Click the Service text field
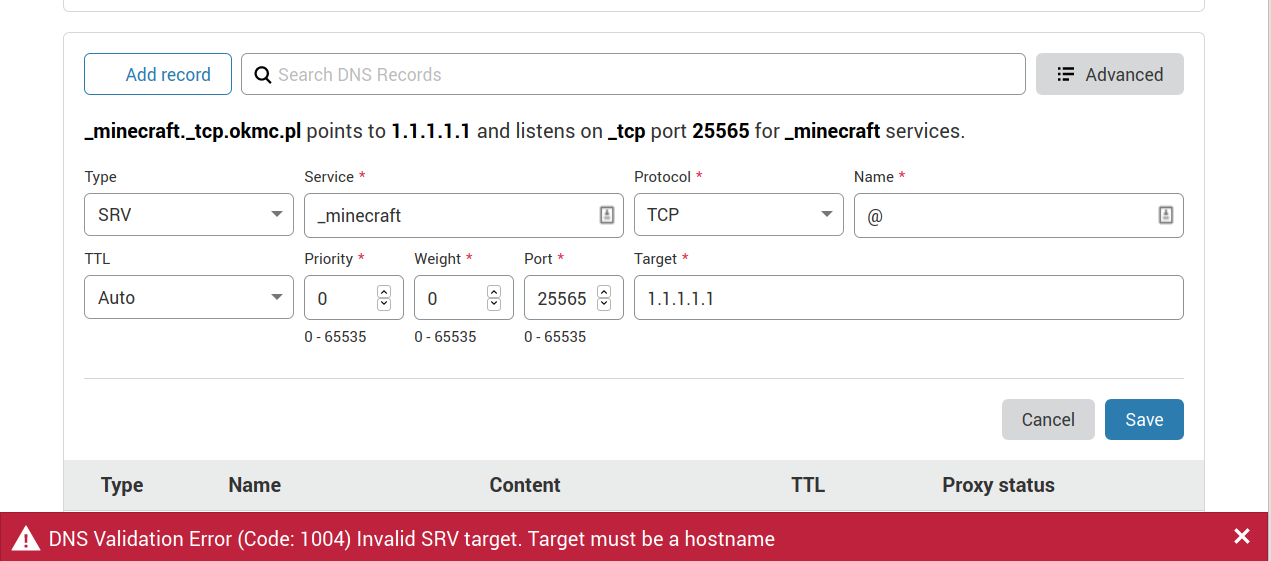The width and height of the screenshot is (1271, 561). [x=450, y=216]
